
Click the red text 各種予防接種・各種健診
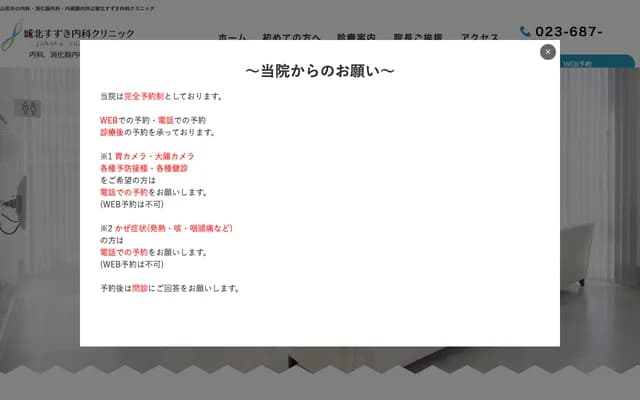point(144,168)
